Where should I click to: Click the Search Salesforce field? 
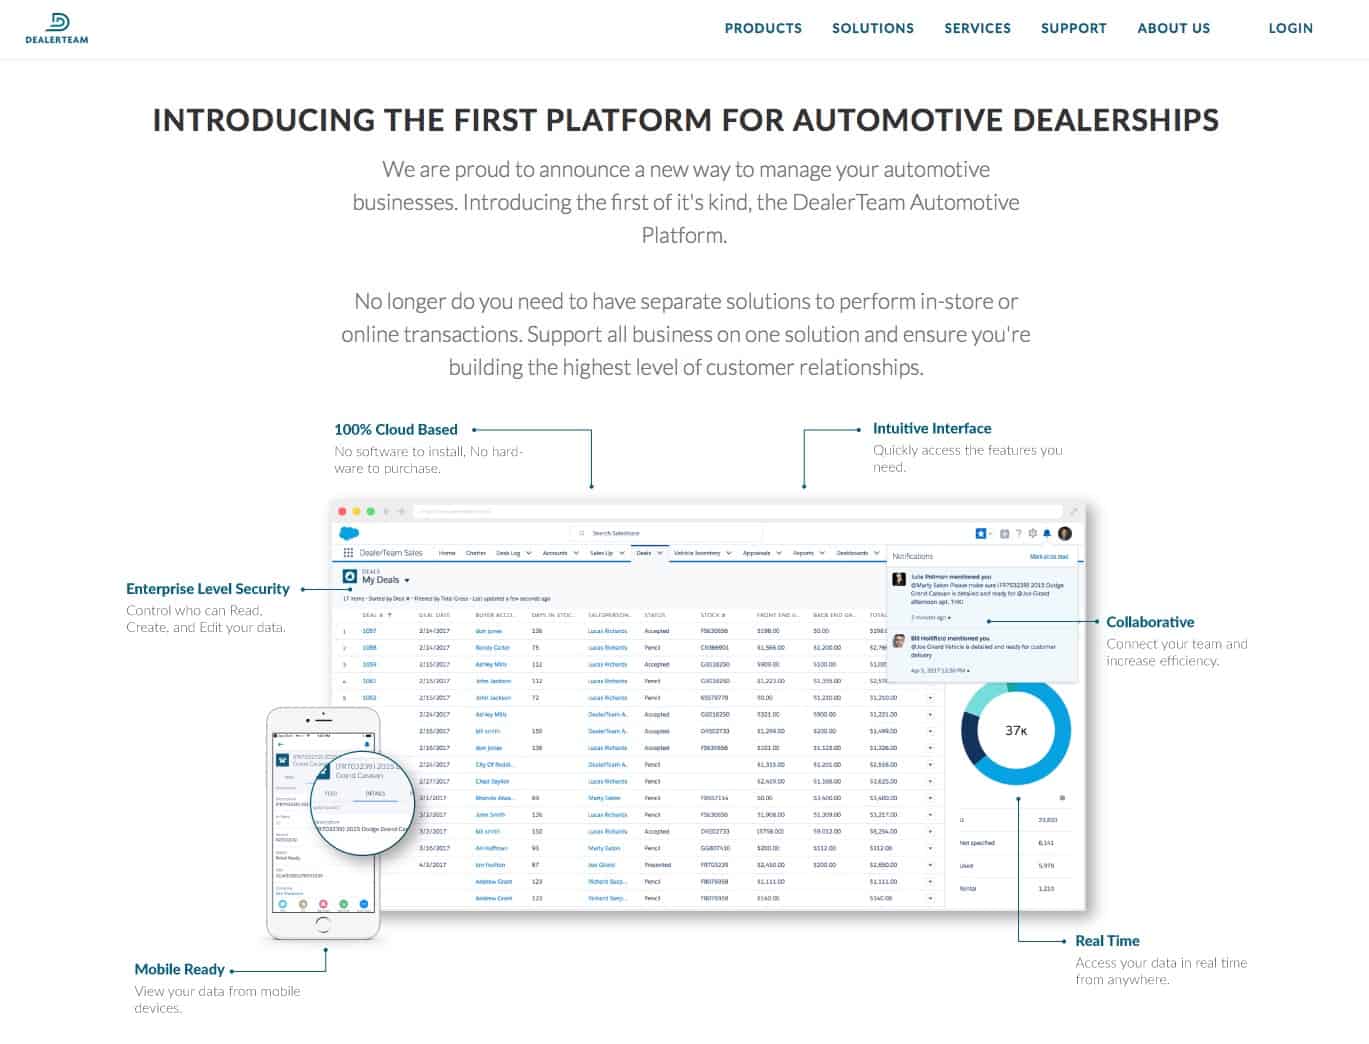(x=665, y=533)
